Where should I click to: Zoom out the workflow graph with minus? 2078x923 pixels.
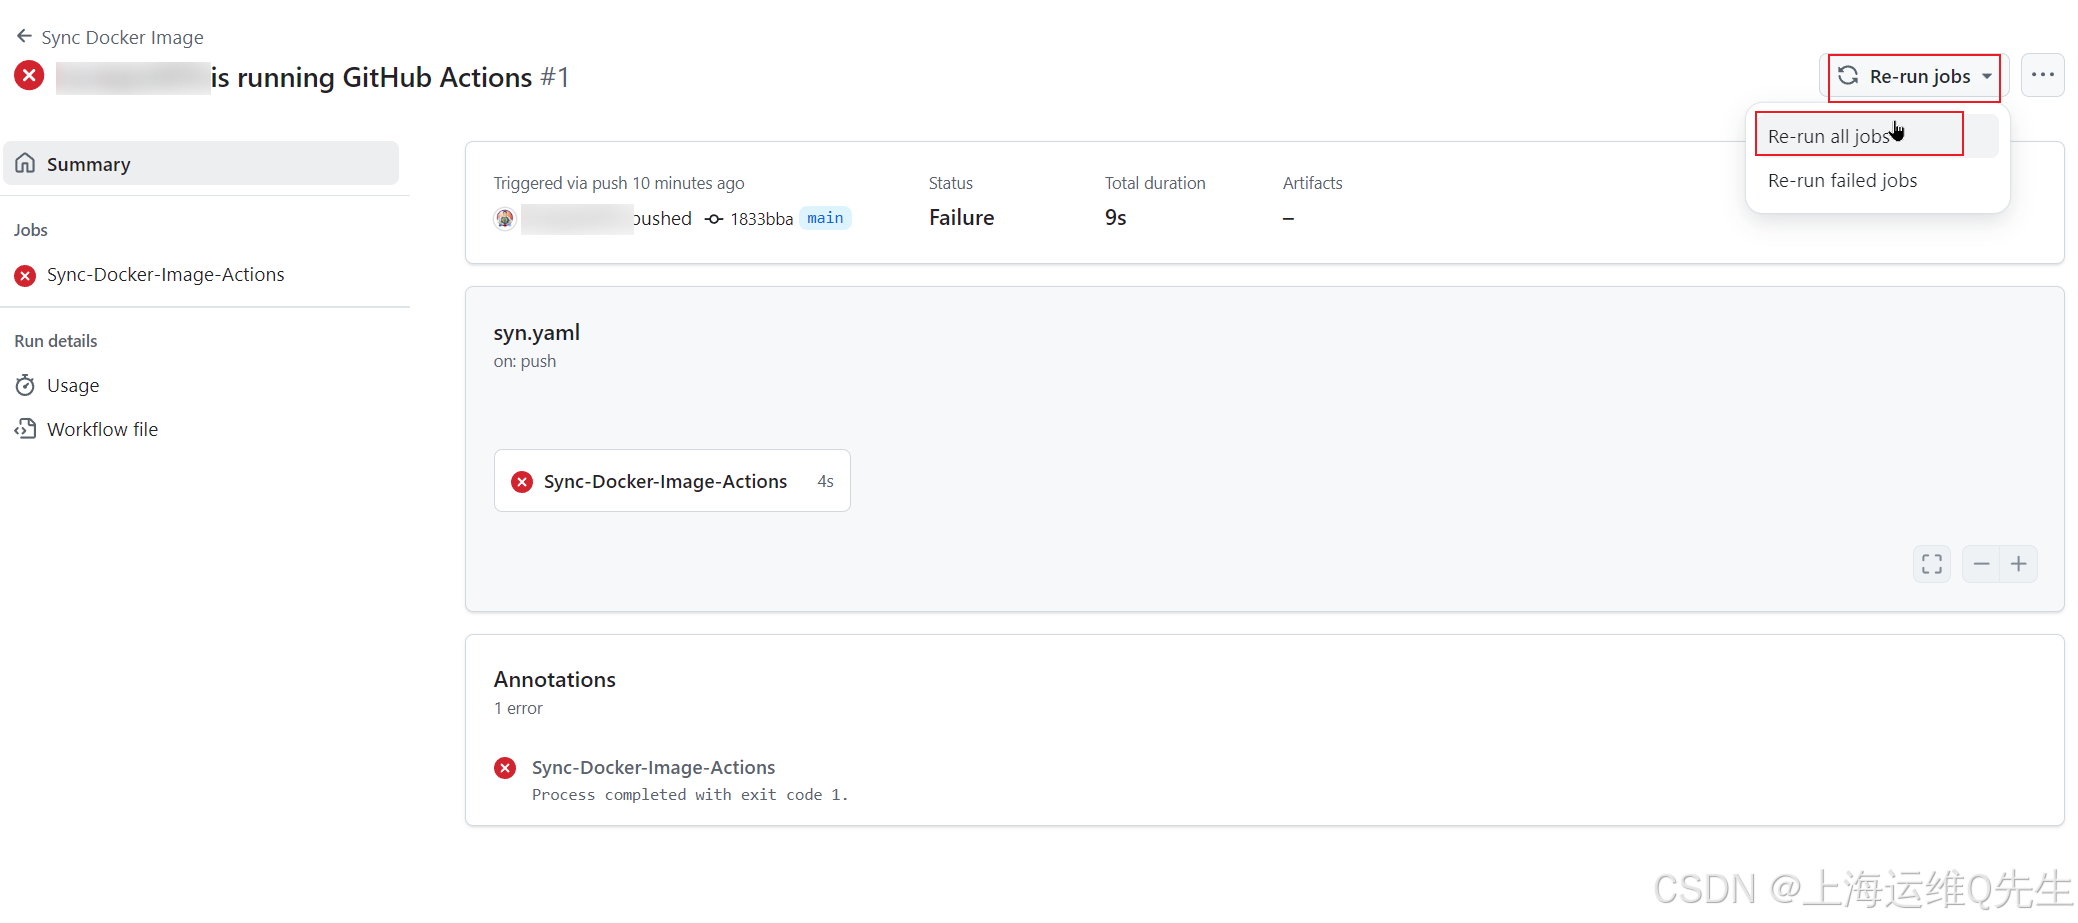(1981, 564)
